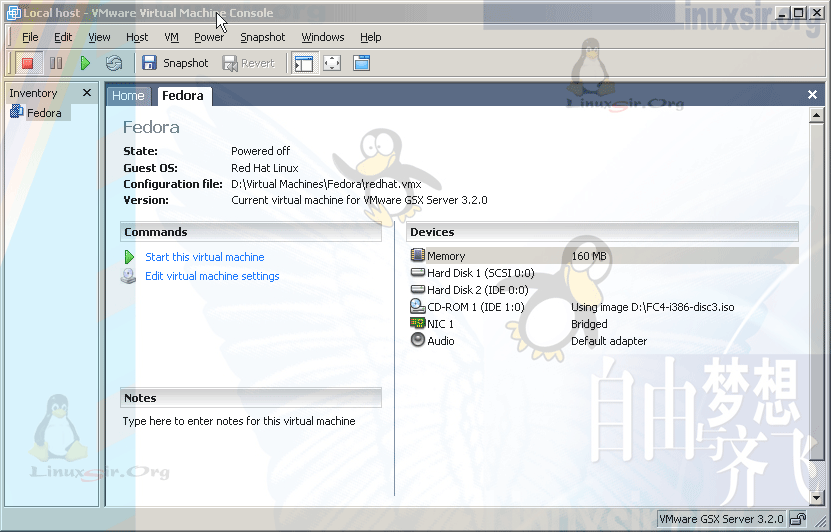The height and width of the screenshot is (532, 831).
Task: Toggle quick switch mode icon
Action: coord(361,64)
